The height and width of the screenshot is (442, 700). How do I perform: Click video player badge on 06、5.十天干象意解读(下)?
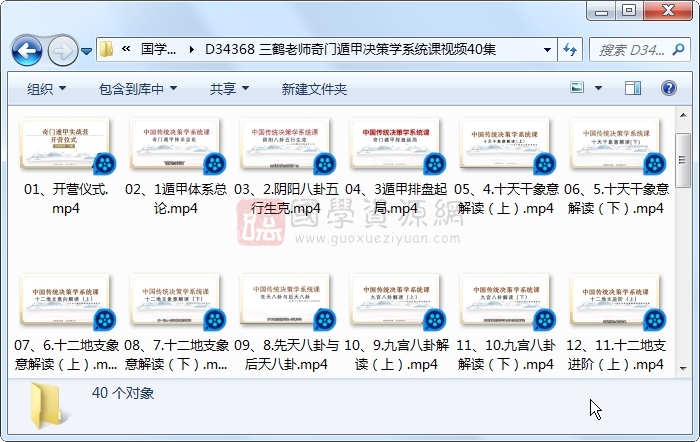[x=654, y=164]
